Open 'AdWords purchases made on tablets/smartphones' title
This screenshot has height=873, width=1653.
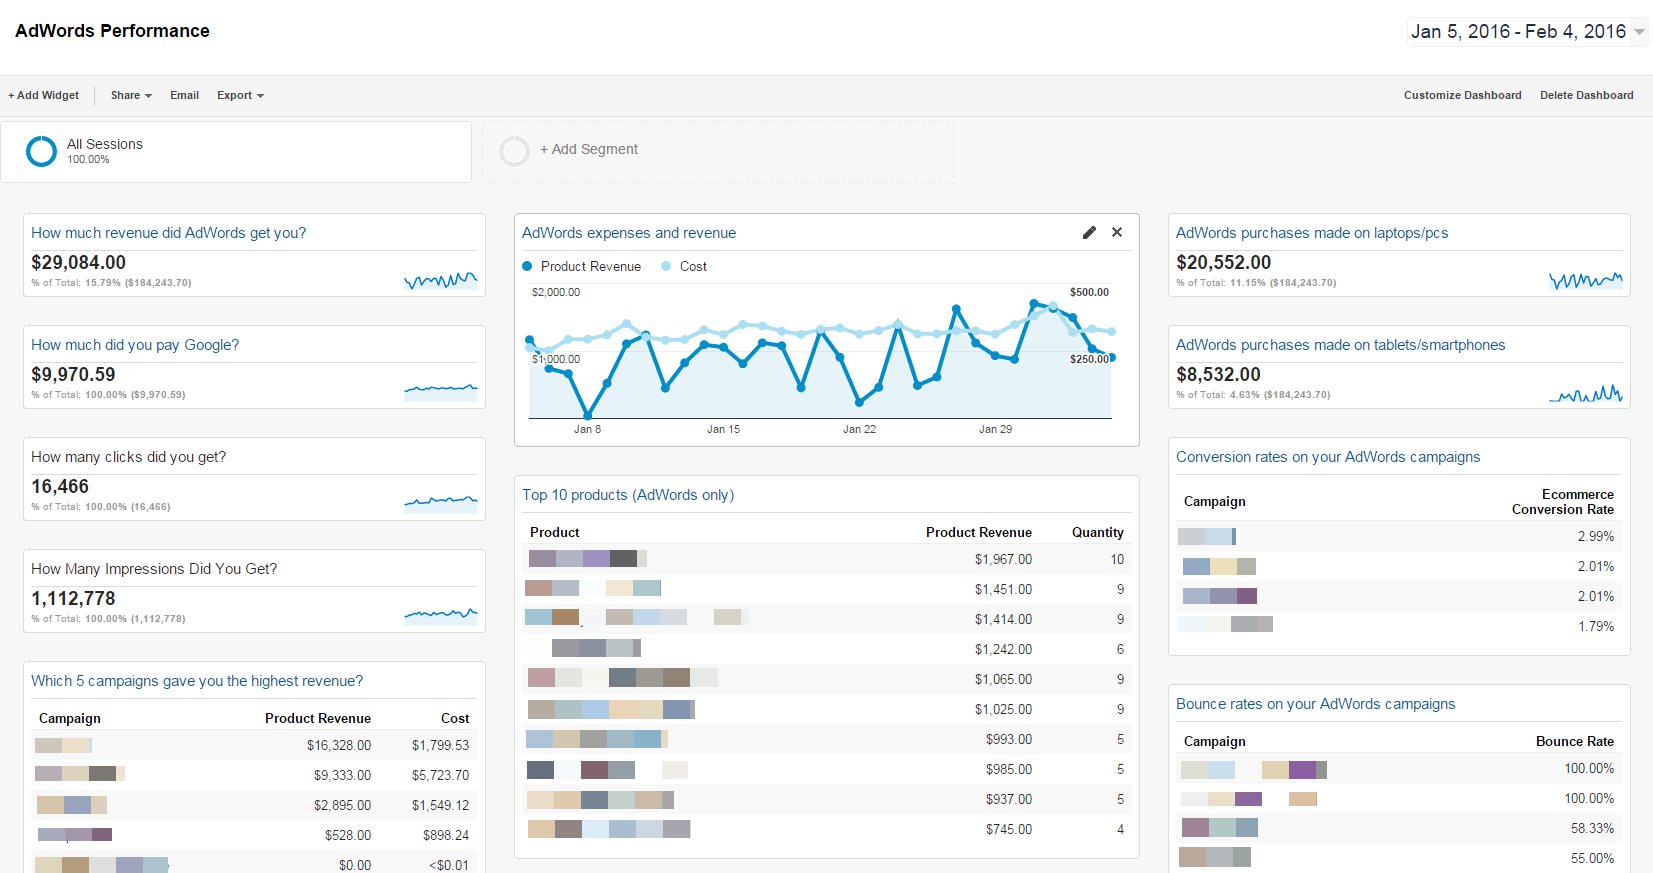tap(1340, 345)
